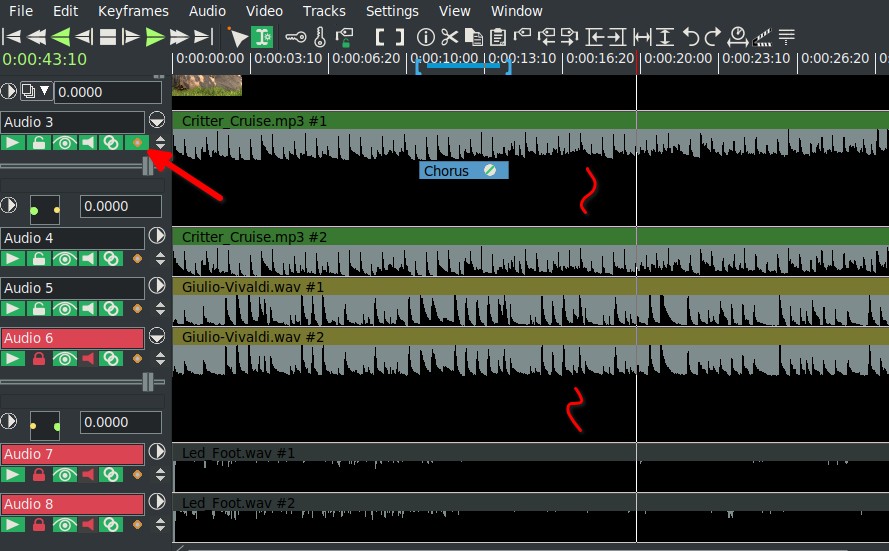889x551 pixels.
Task: Click the Audio 3 fader slider handle
Action: pyautogui.click(x=148, y=167)
